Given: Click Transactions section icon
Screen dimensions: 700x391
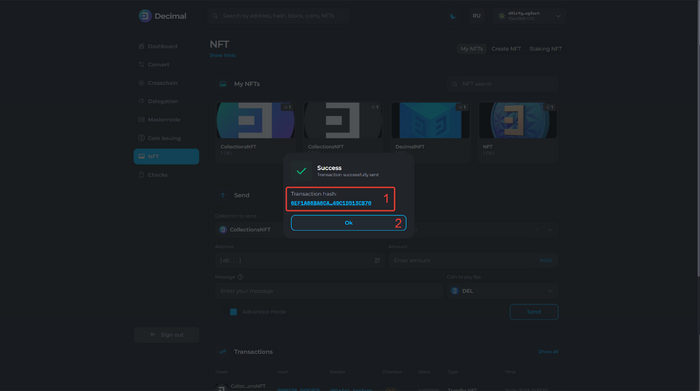Looking at the screenshot, I should [x=223, y=352].
